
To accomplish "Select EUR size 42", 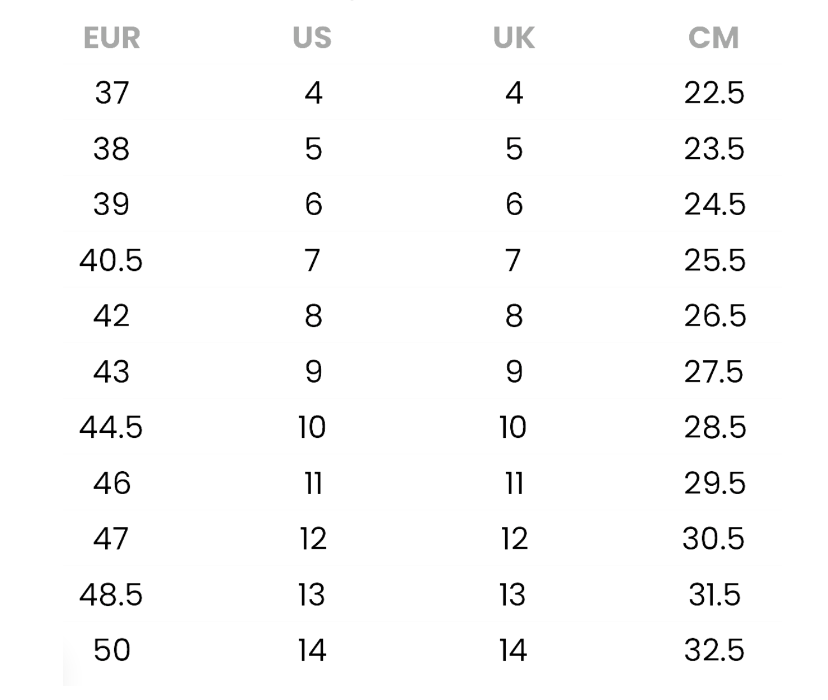I will click(111, 316).
